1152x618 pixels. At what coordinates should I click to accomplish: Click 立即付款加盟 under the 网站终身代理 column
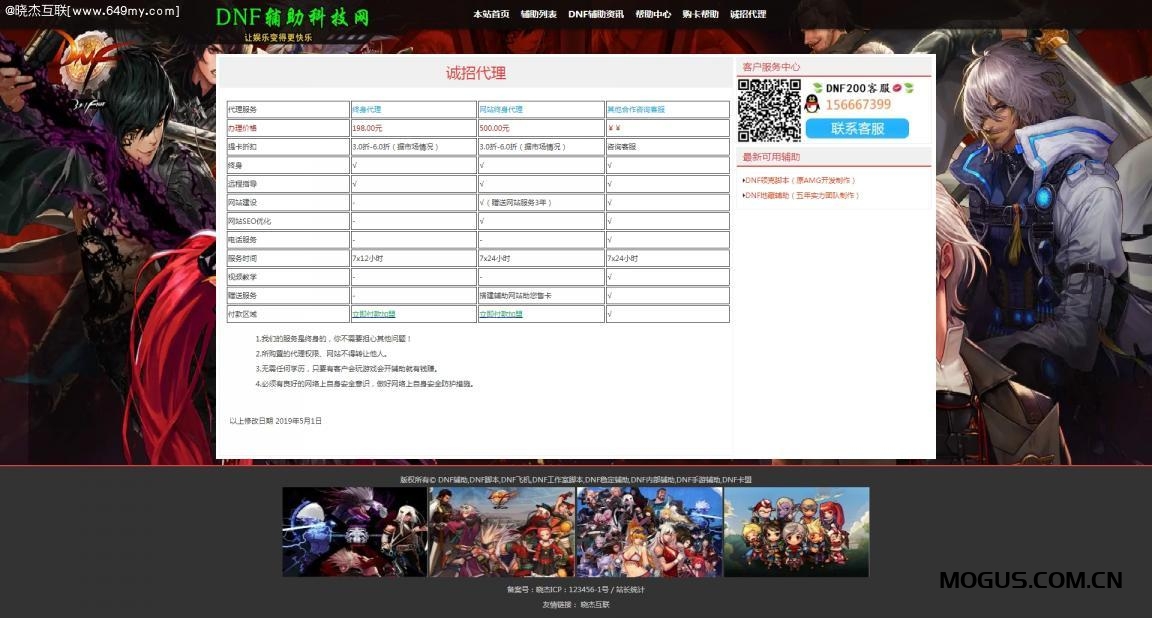point(503,313)
